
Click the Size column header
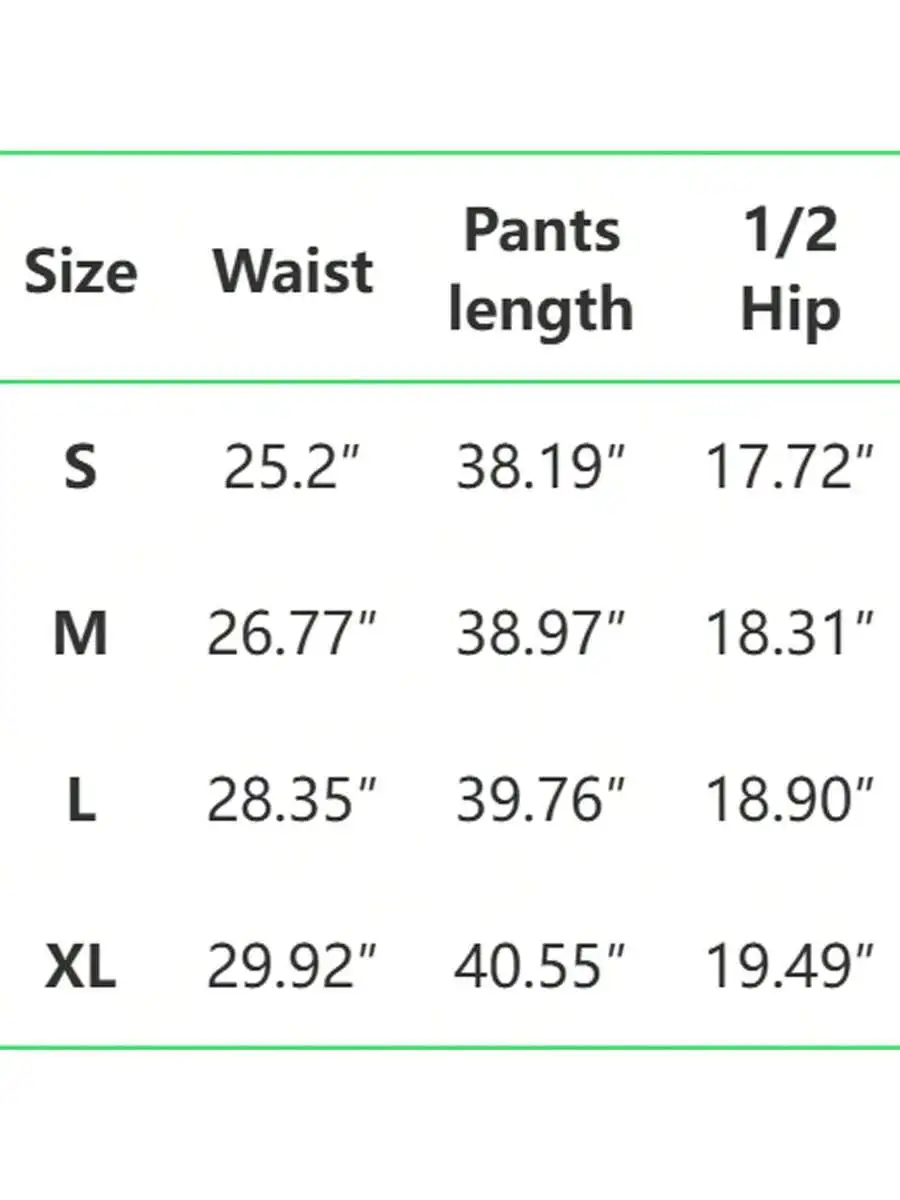point(81,271)
